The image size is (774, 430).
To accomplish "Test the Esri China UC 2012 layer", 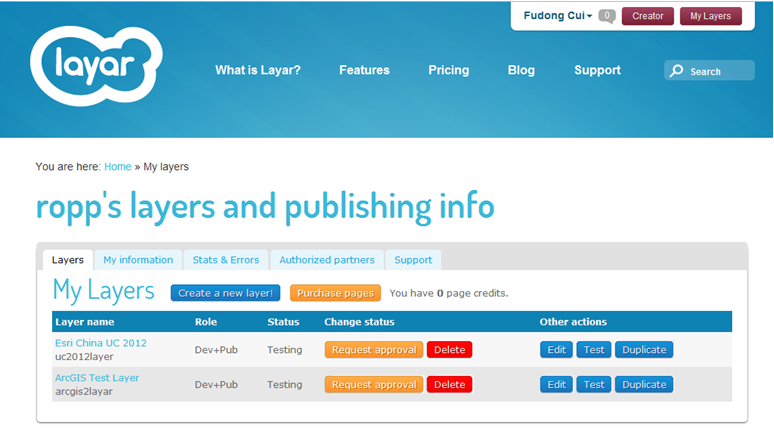I will click(x=594, y=350).
